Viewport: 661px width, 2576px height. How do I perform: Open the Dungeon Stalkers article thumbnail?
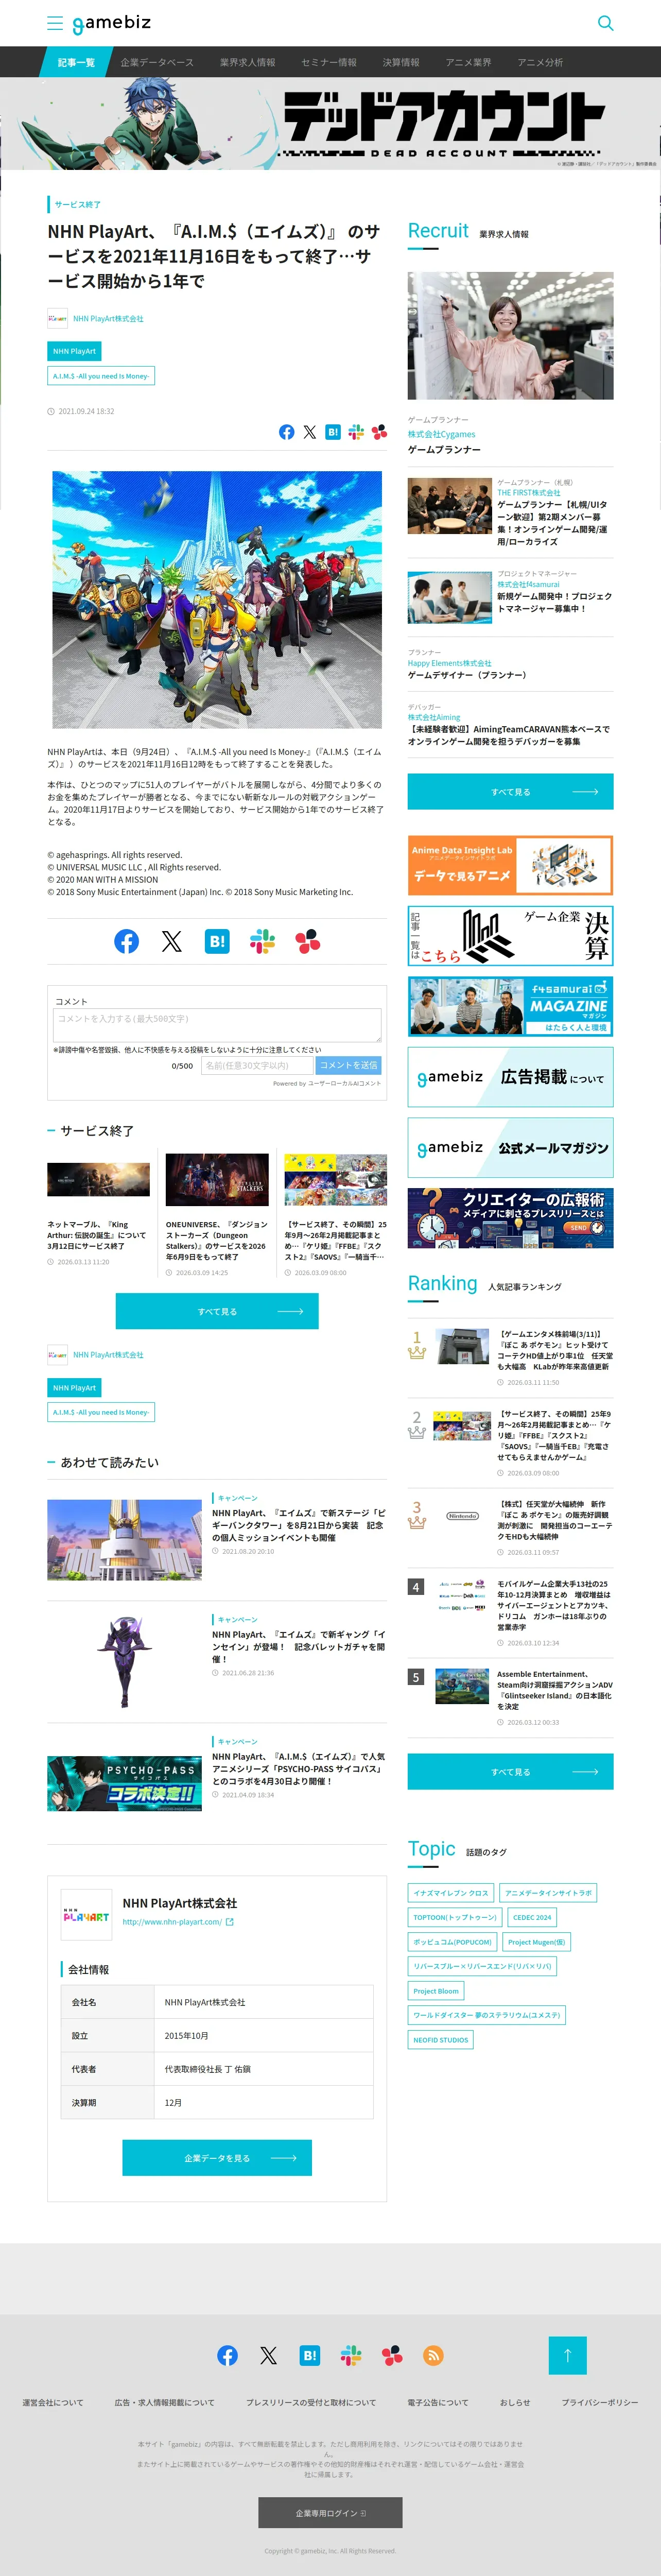click(217, 1179)
